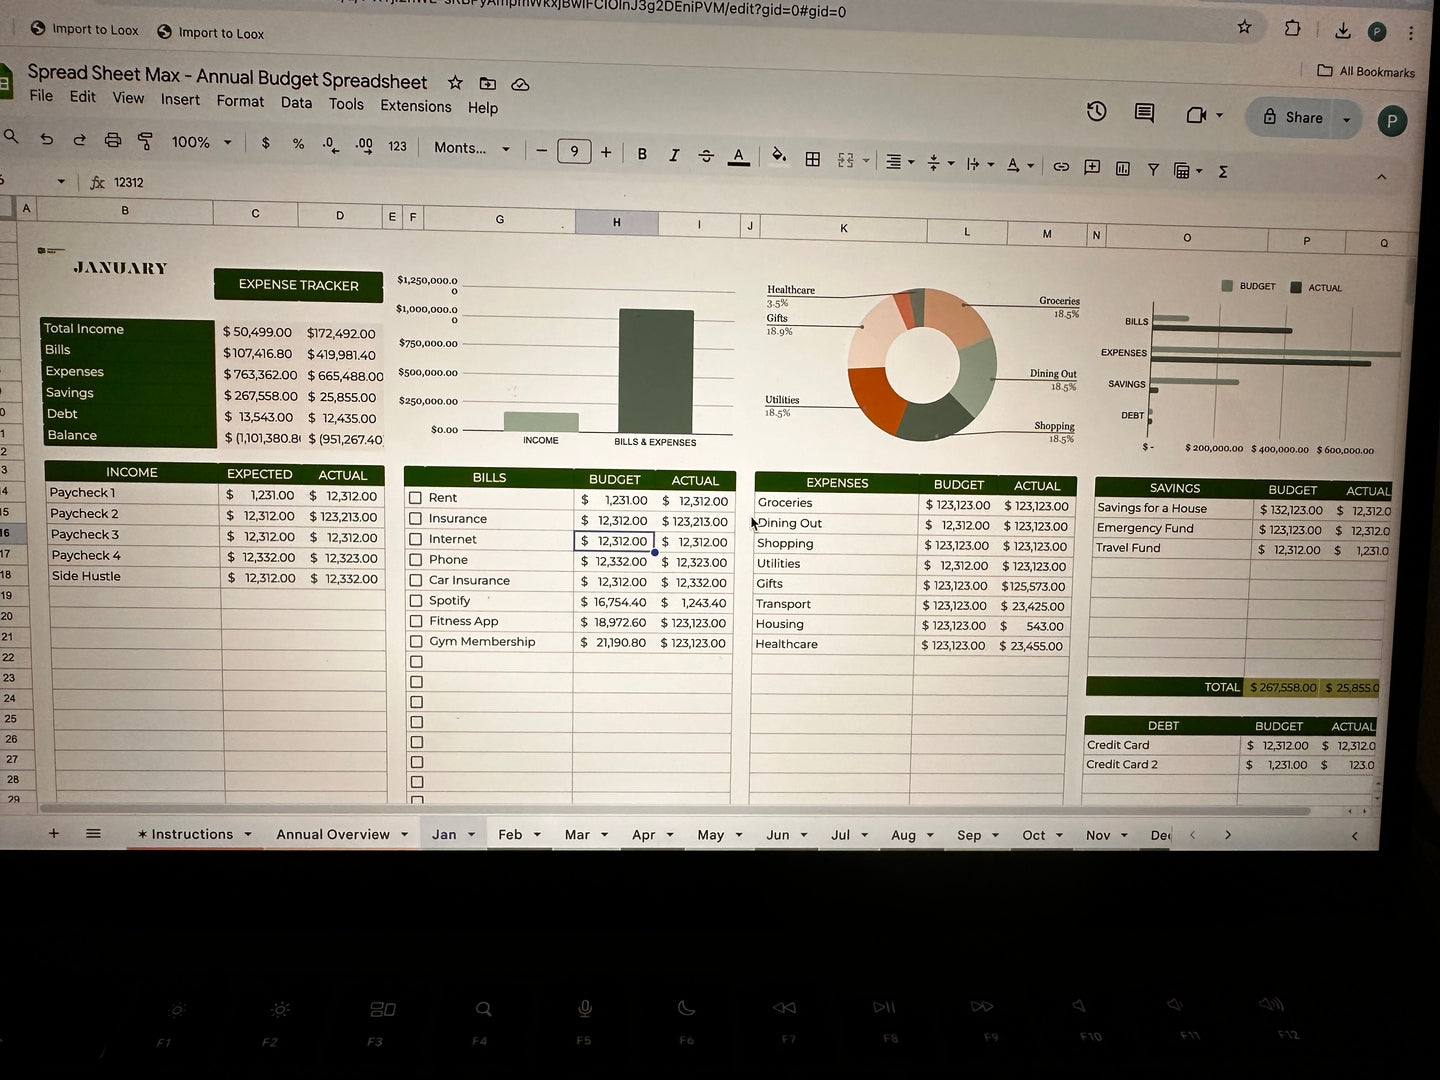Switch to the Annual Overview sheet tab
This screenshot has width=1440, height=1080.
pos(333,834)
